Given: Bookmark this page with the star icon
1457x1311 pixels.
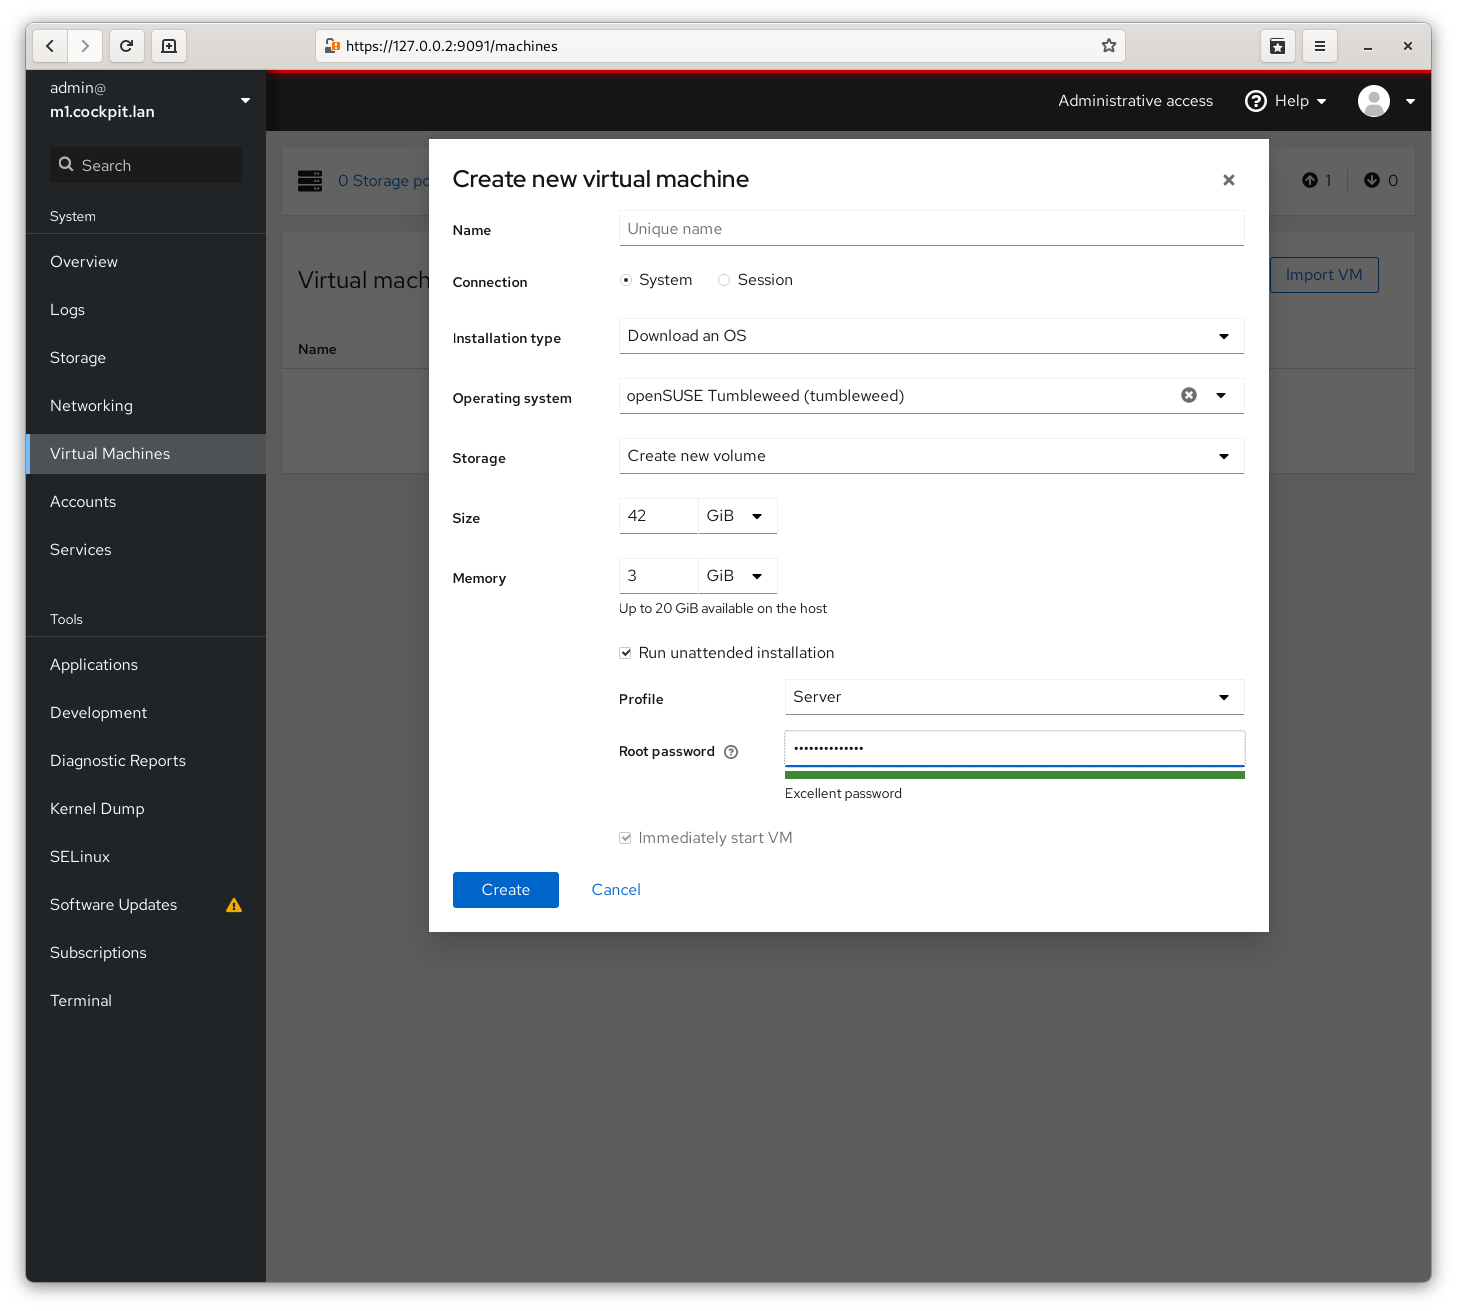Looking at the screenshot, I should [x=1108, y=46].
